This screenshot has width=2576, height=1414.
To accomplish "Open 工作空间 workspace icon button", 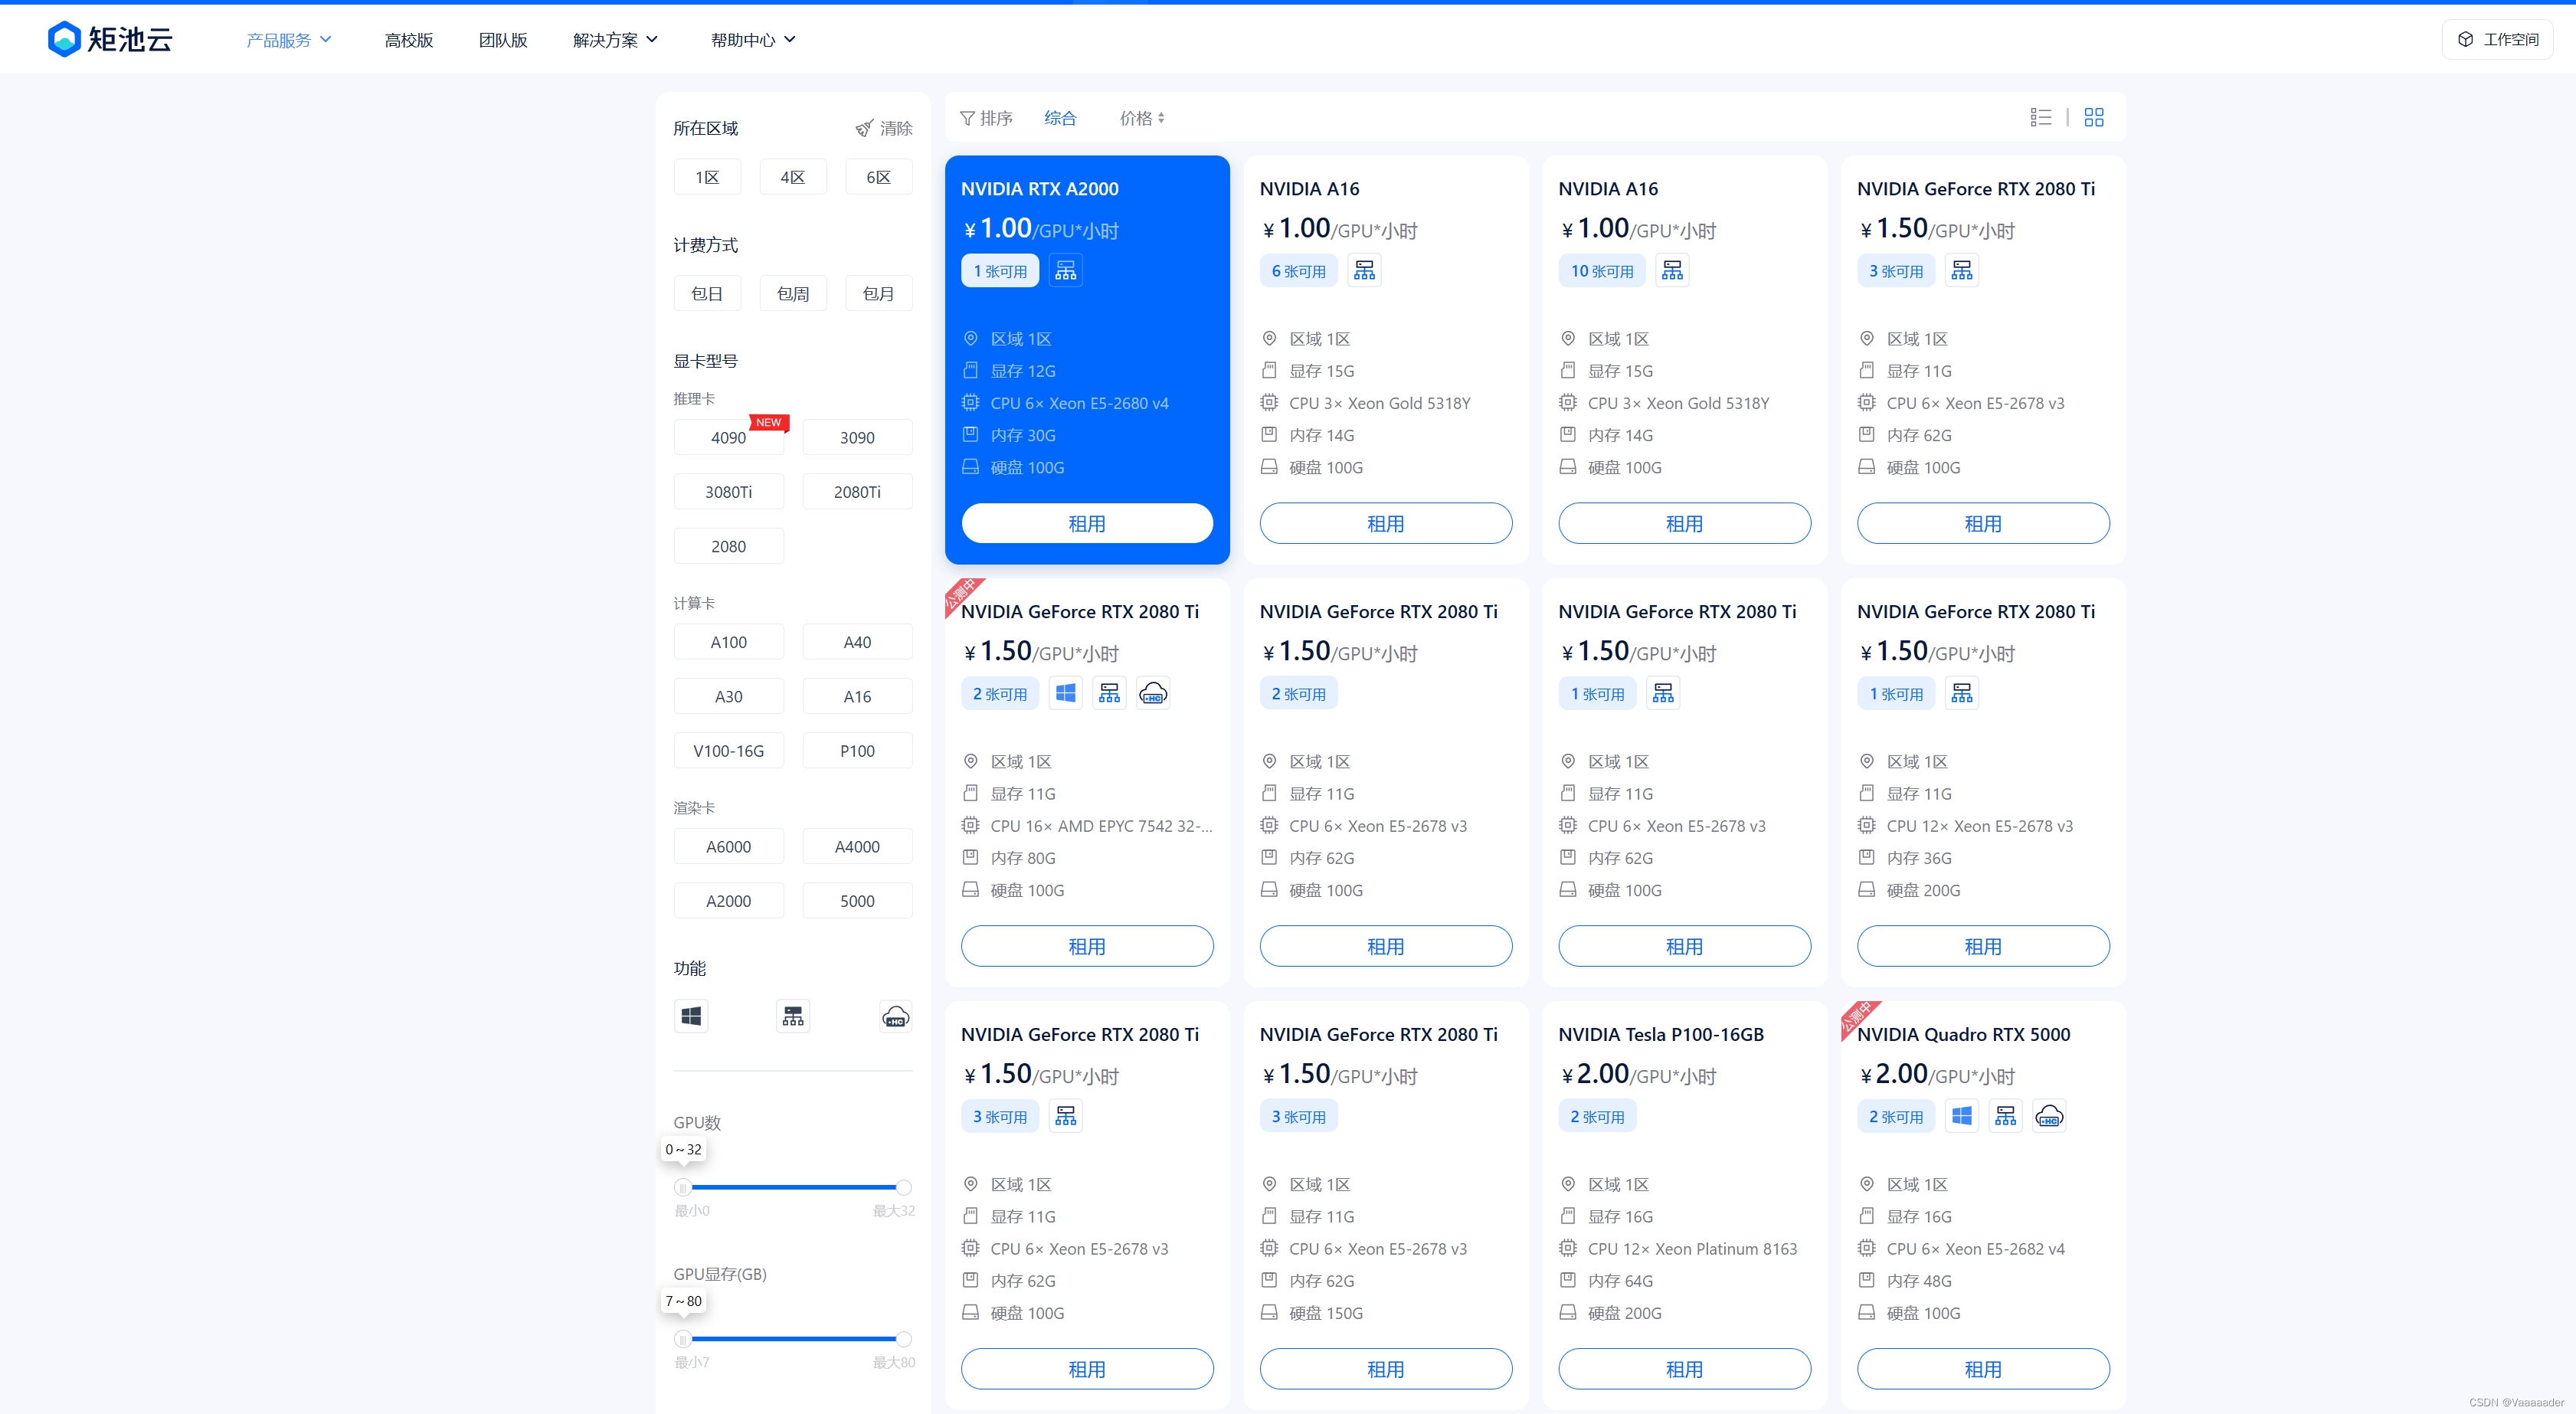I will (2497, 40).
